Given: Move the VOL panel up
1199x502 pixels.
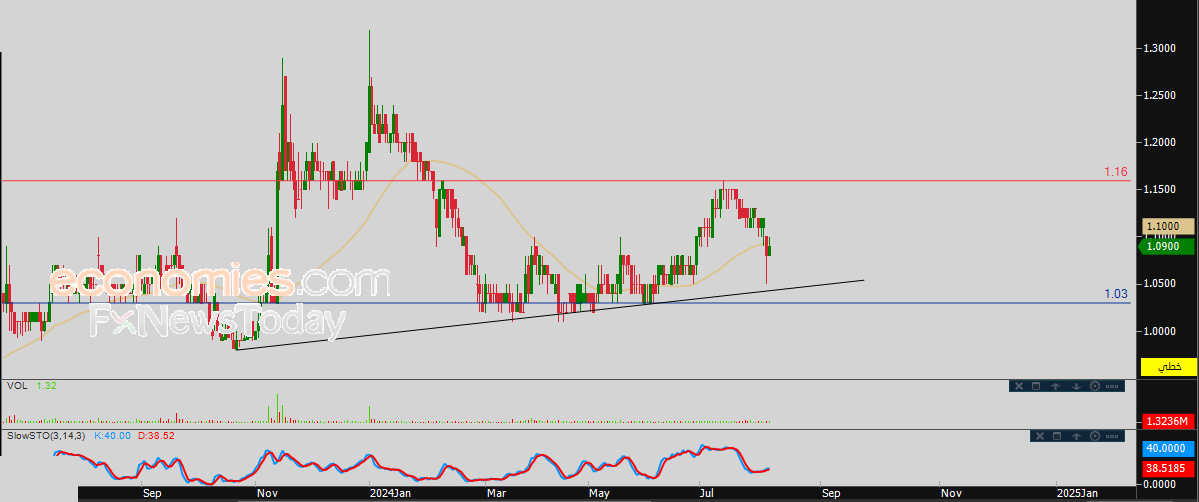Looking at the screenshot, I should click(1055, 386).
